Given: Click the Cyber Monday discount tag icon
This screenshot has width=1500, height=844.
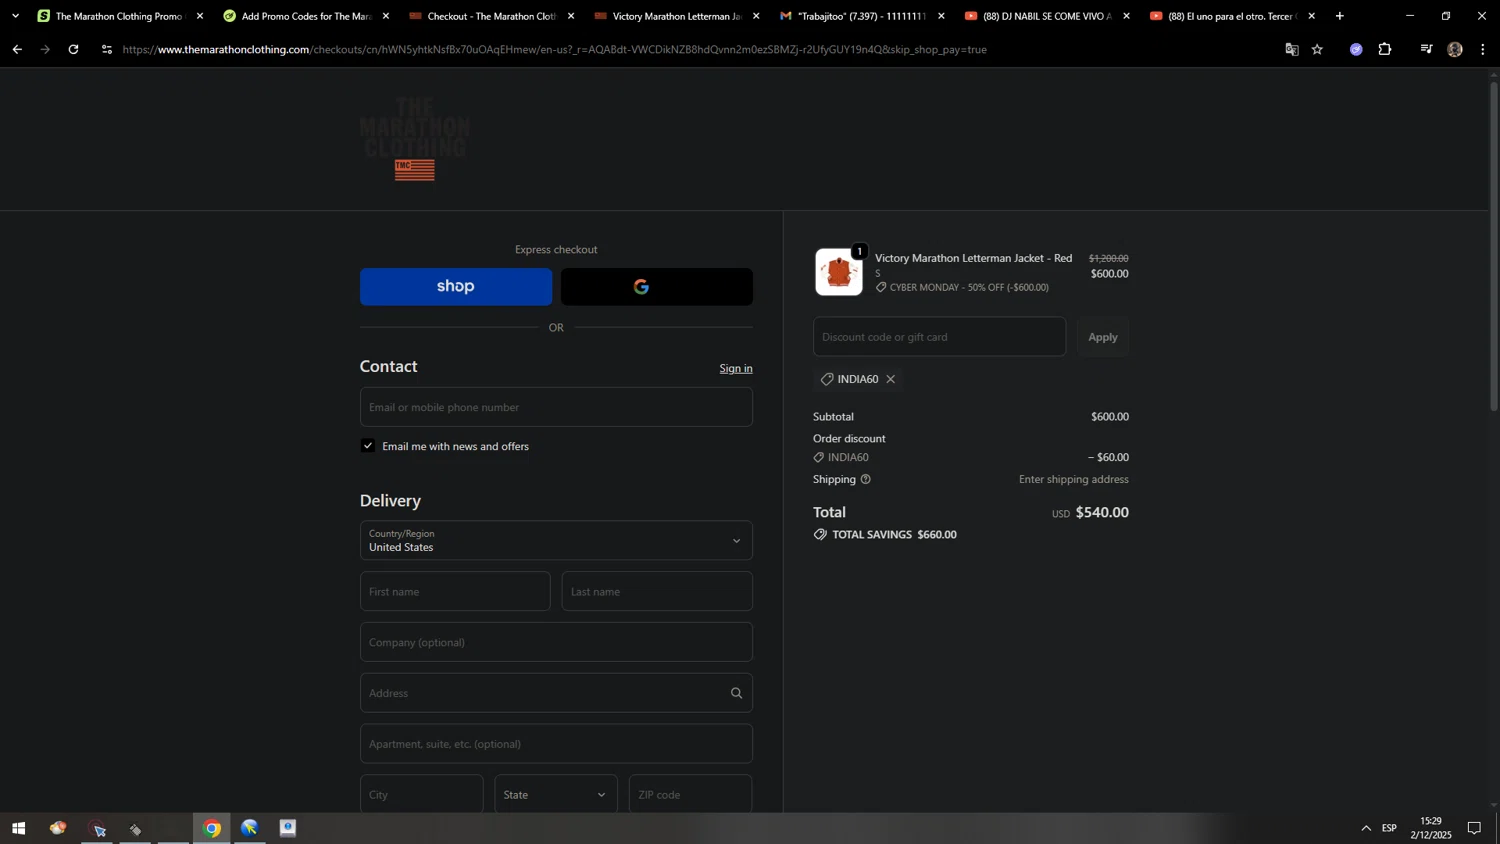Looking at the screenshot, I should (881, 287).
